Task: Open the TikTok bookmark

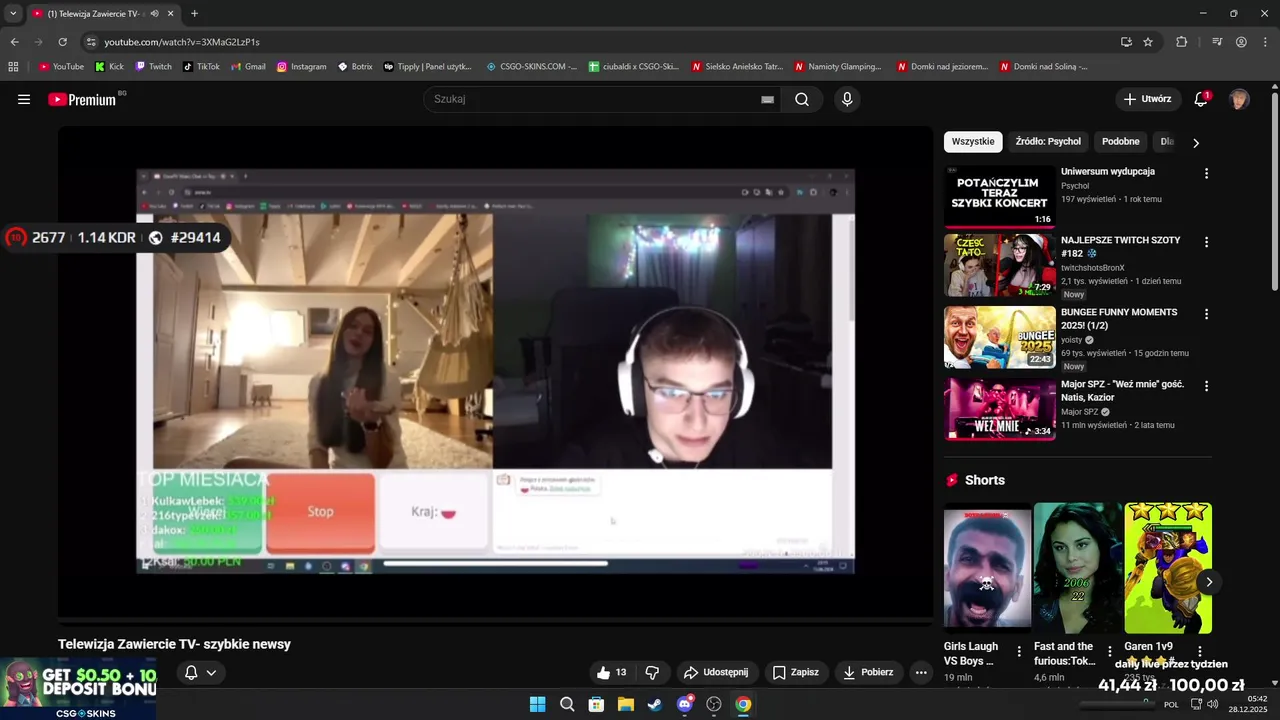Action: pos(201,67)
